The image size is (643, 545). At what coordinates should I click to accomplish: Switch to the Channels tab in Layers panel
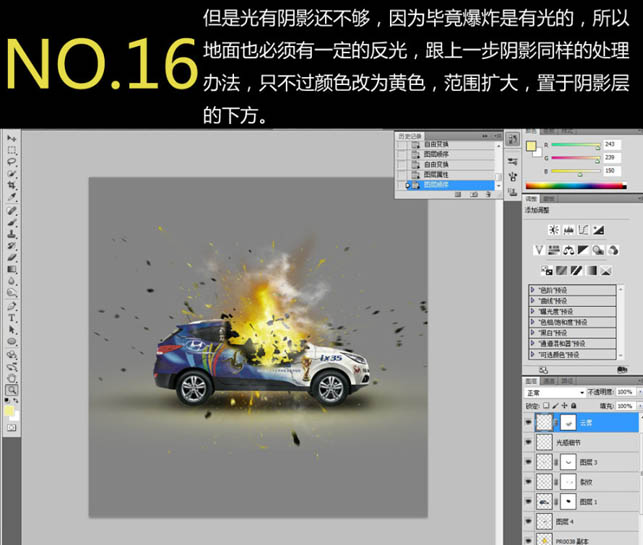click(549, 381)
